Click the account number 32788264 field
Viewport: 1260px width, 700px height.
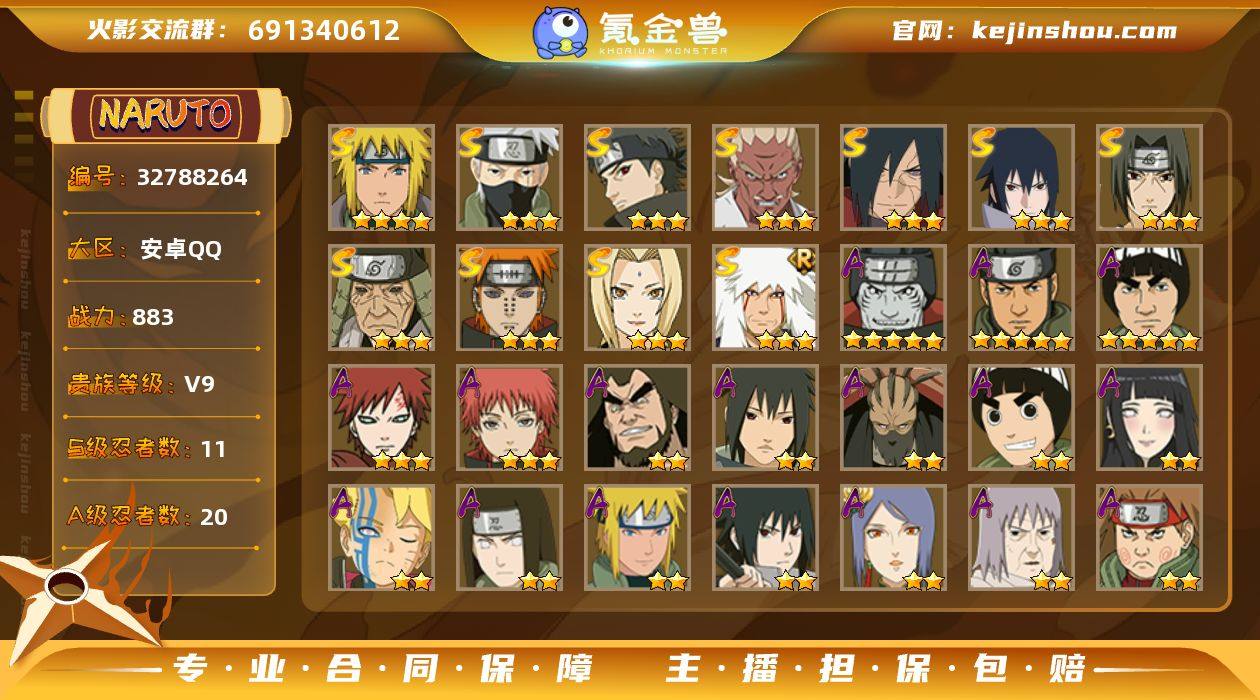(x=192, y=178)
